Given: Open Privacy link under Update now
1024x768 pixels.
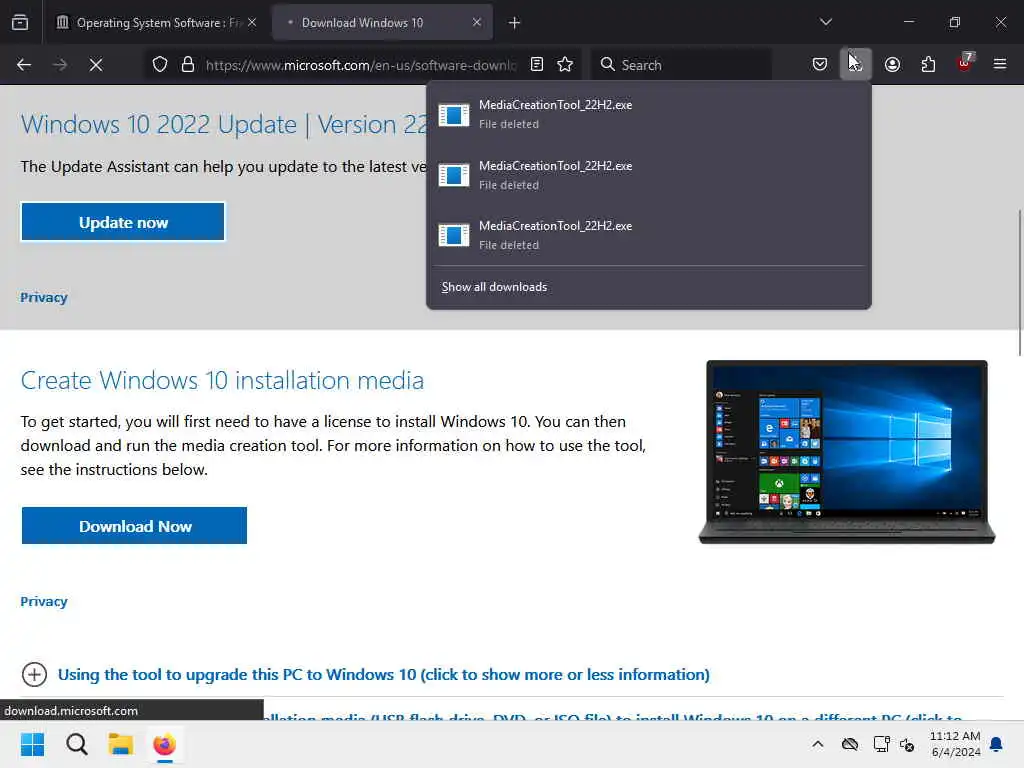Looking at the screenshot, I should click(44, 297).
